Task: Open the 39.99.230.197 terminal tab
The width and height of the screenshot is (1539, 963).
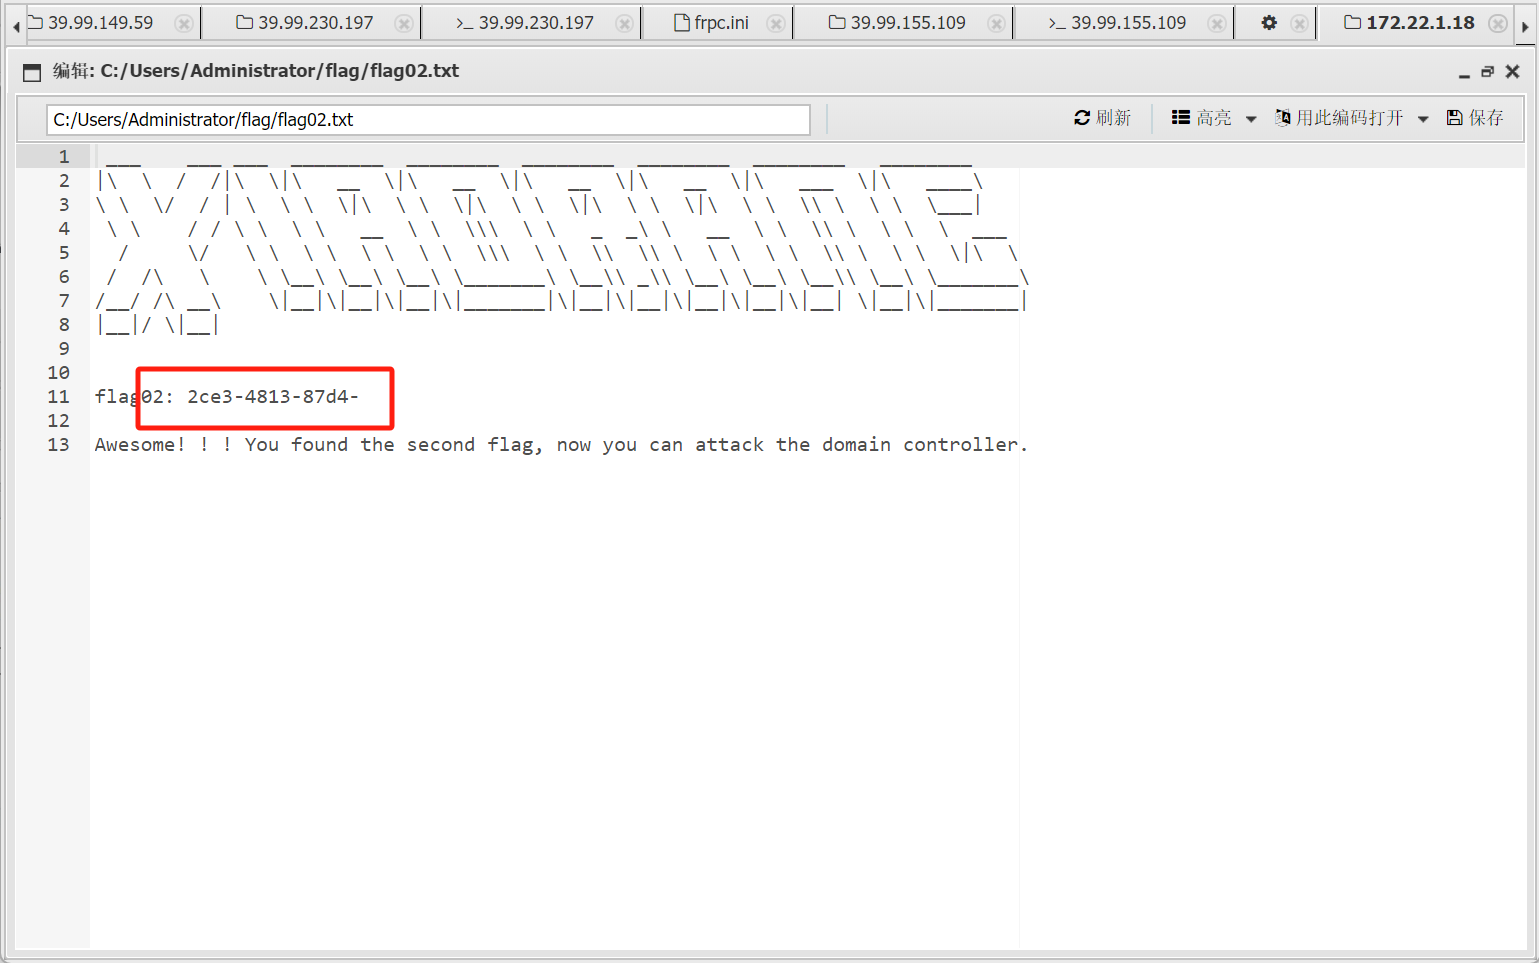Action: tap(525, 23)
